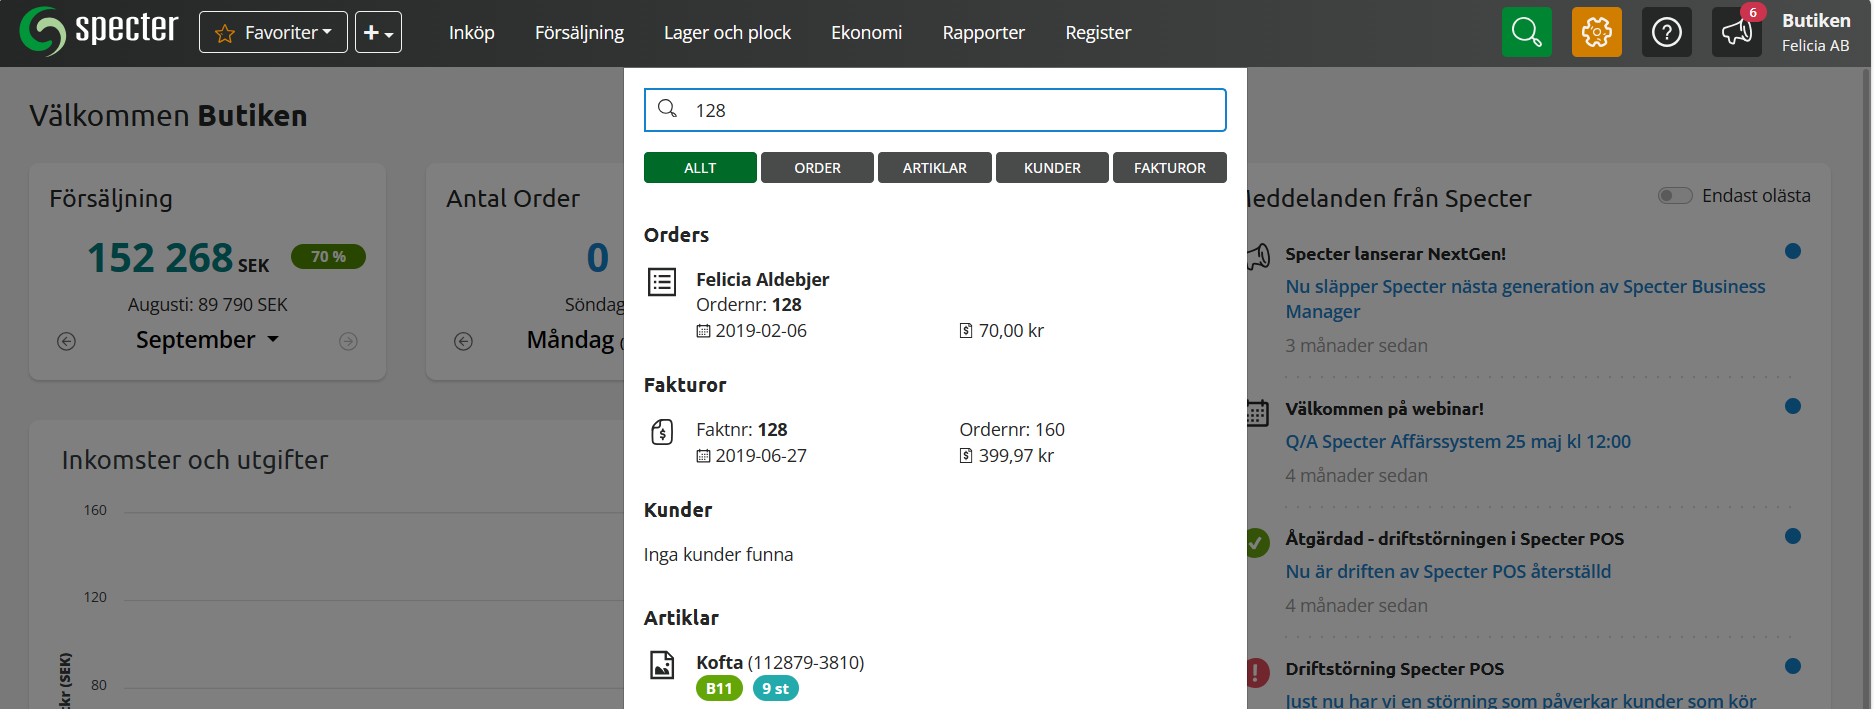Open help with the question mark icon
1874x709 pixels.
pyautogui.click(x=1666, y=32)
